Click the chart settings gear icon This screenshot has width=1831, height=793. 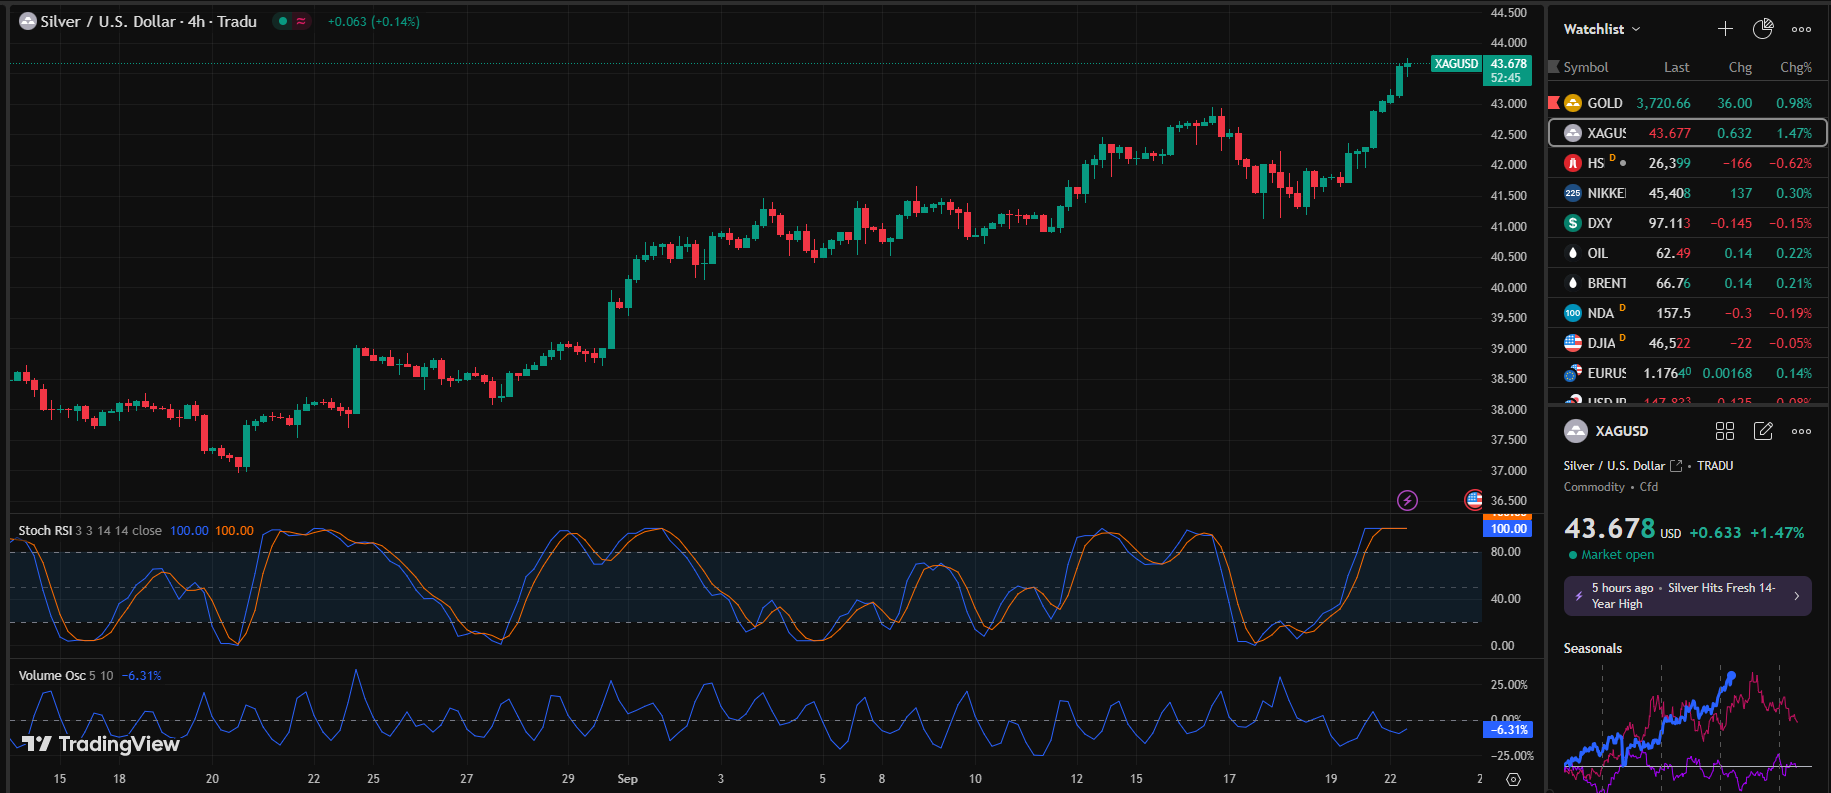(x=1513, y=779)
